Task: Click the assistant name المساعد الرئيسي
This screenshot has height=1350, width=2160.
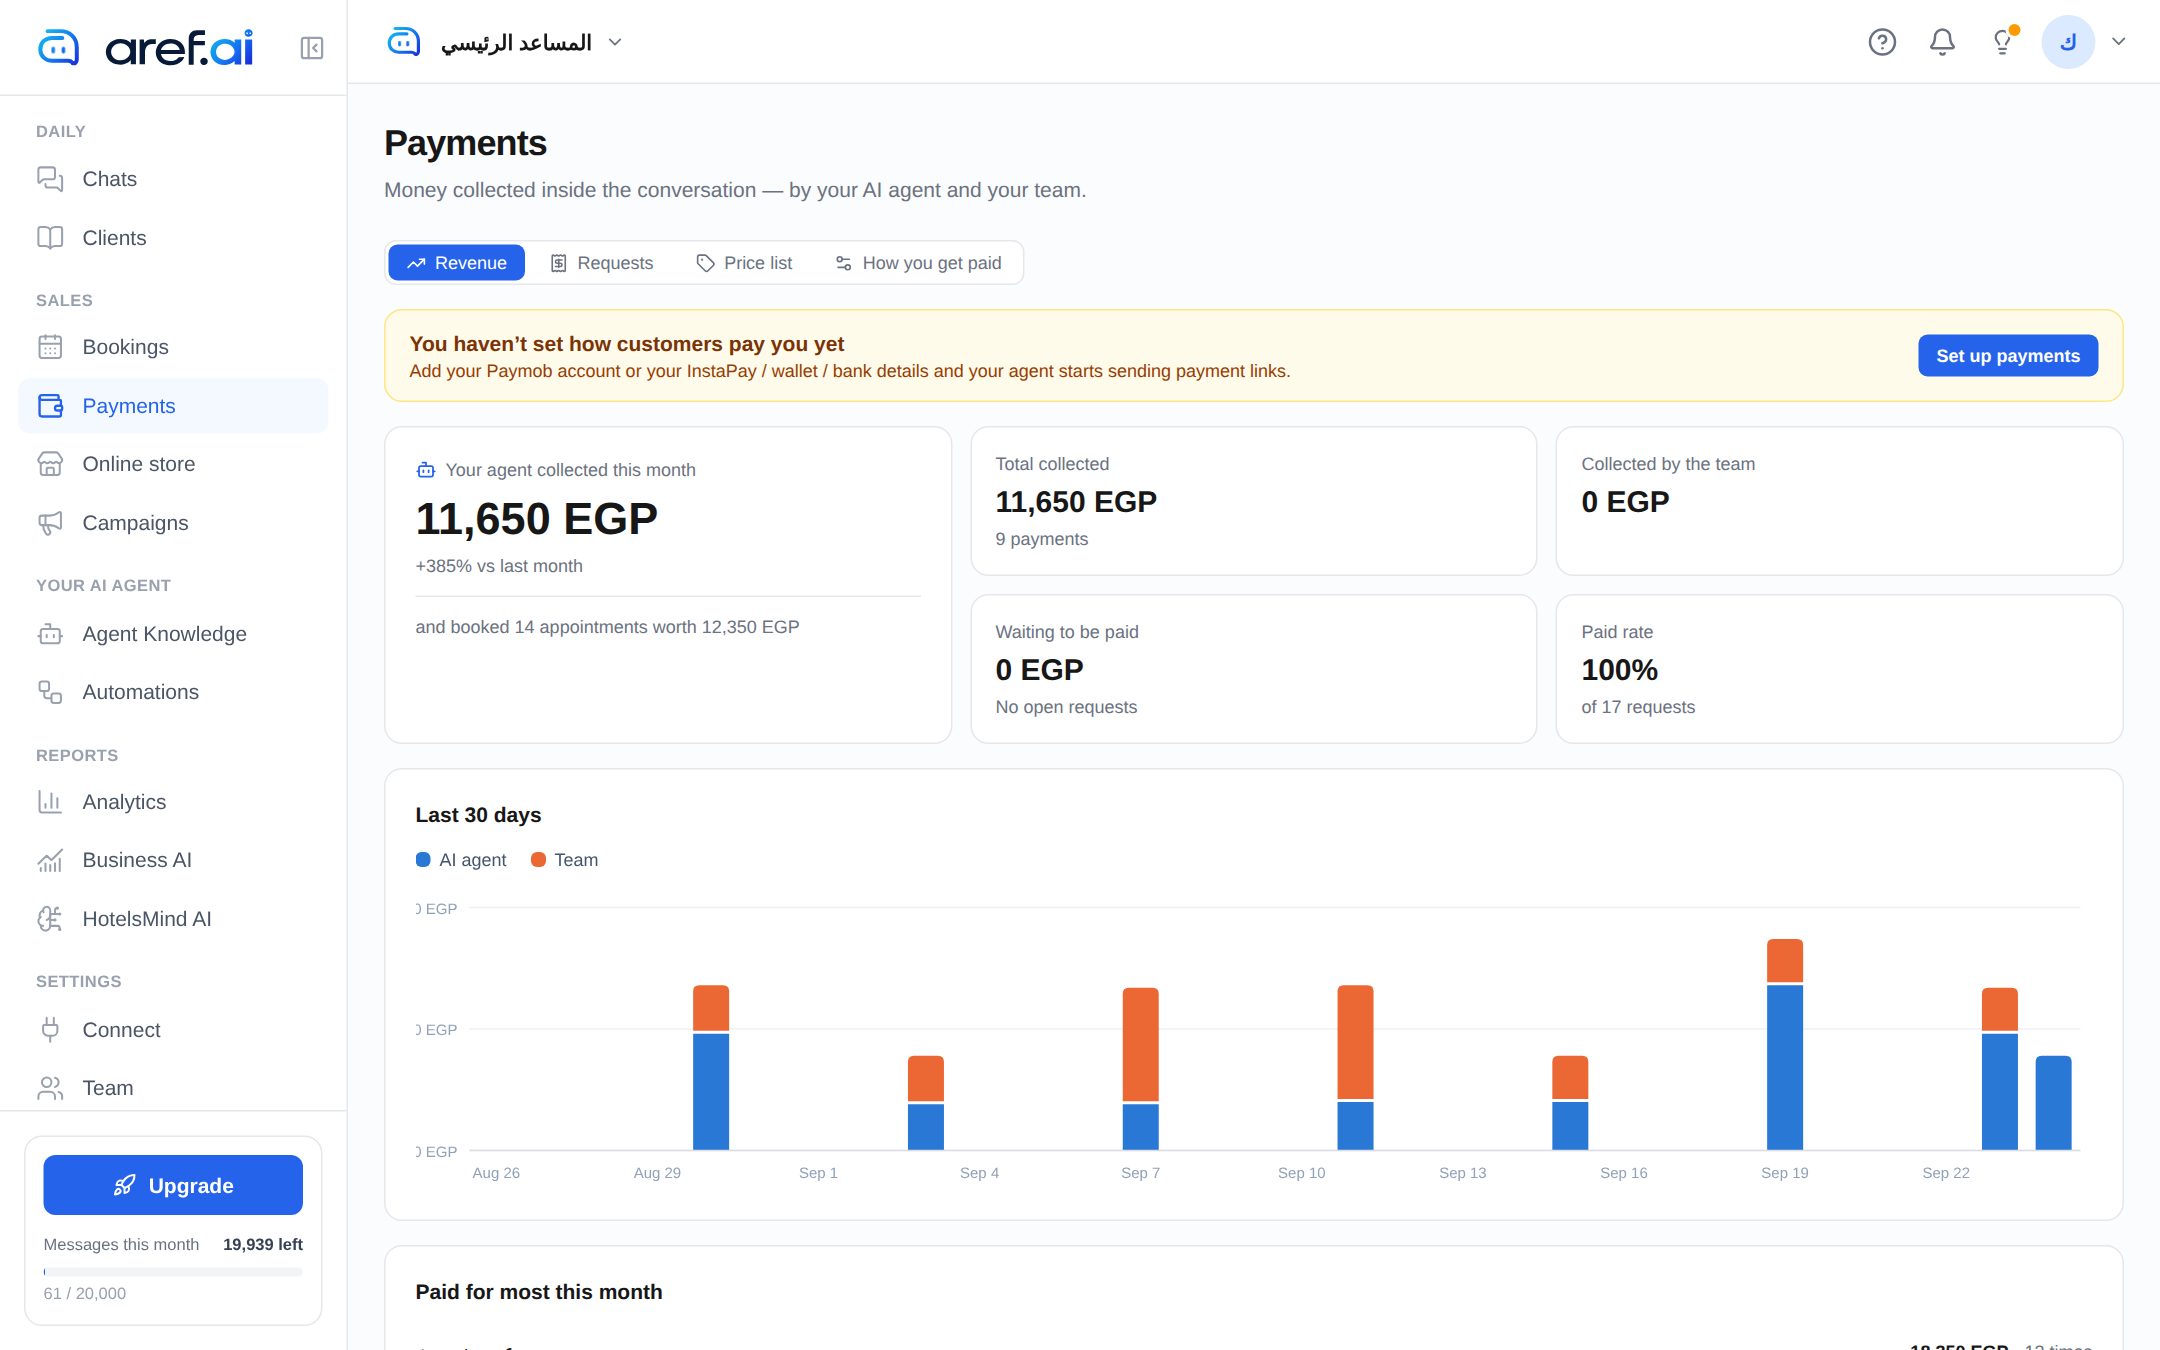Action: [x=516, y=42]
